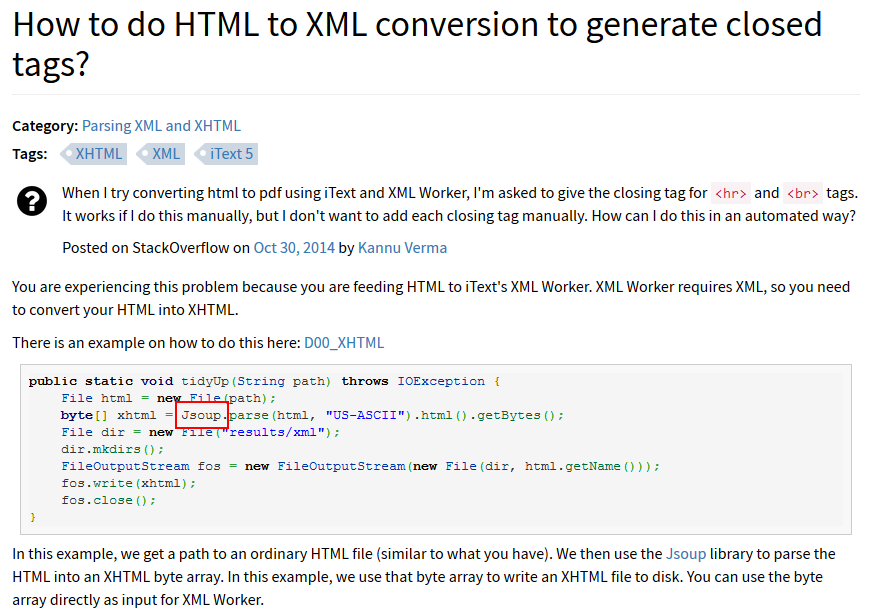
Task: Follow the Jsoup library link in paragraph
Action: pos(686,553)
